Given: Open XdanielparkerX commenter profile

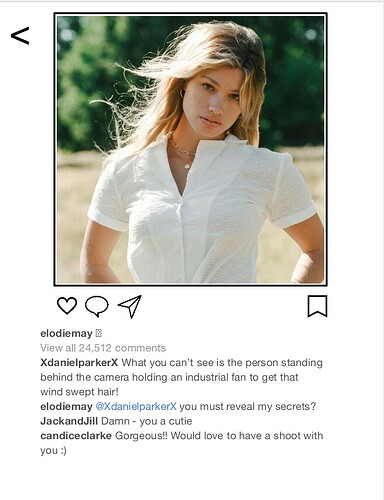Looking at the screenshot, I should click(79, 362).
